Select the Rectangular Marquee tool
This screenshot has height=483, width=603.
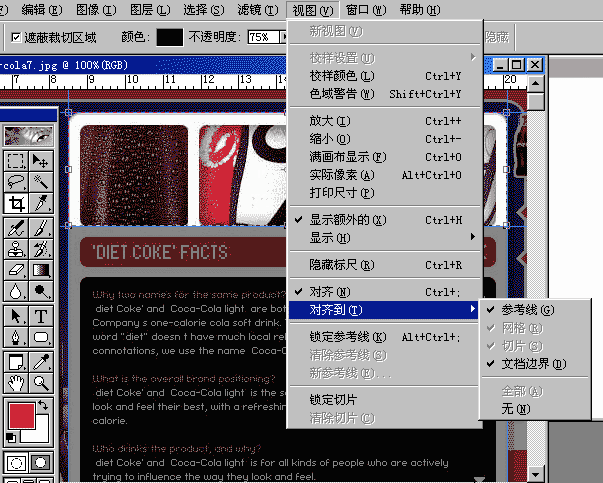click(x=16, y=161)
